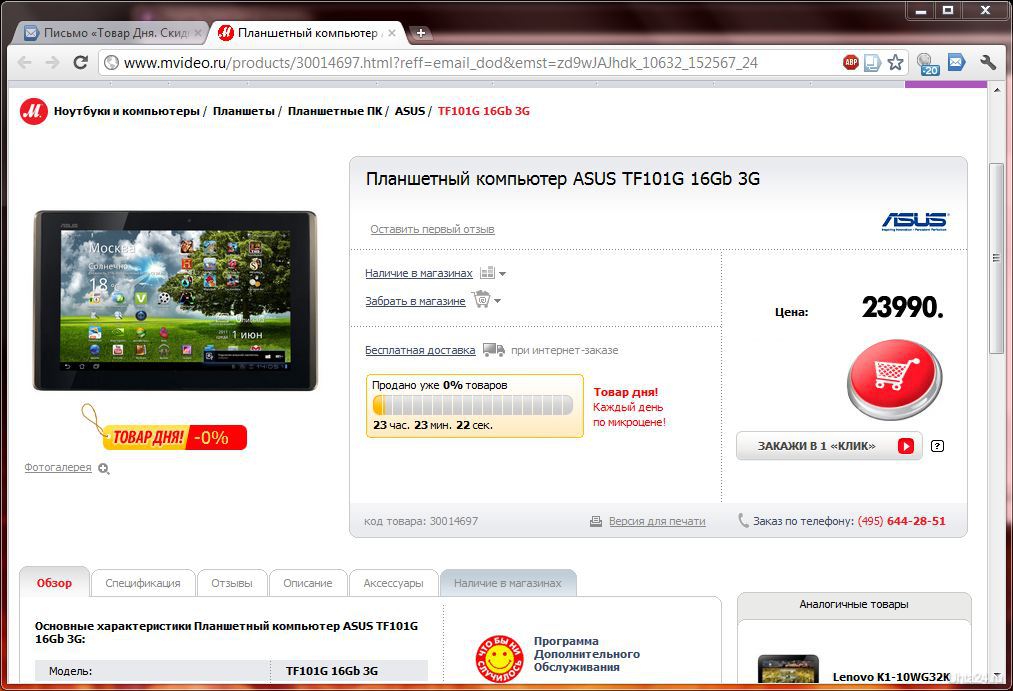Click the browser forward arrow

pos(52,63)
